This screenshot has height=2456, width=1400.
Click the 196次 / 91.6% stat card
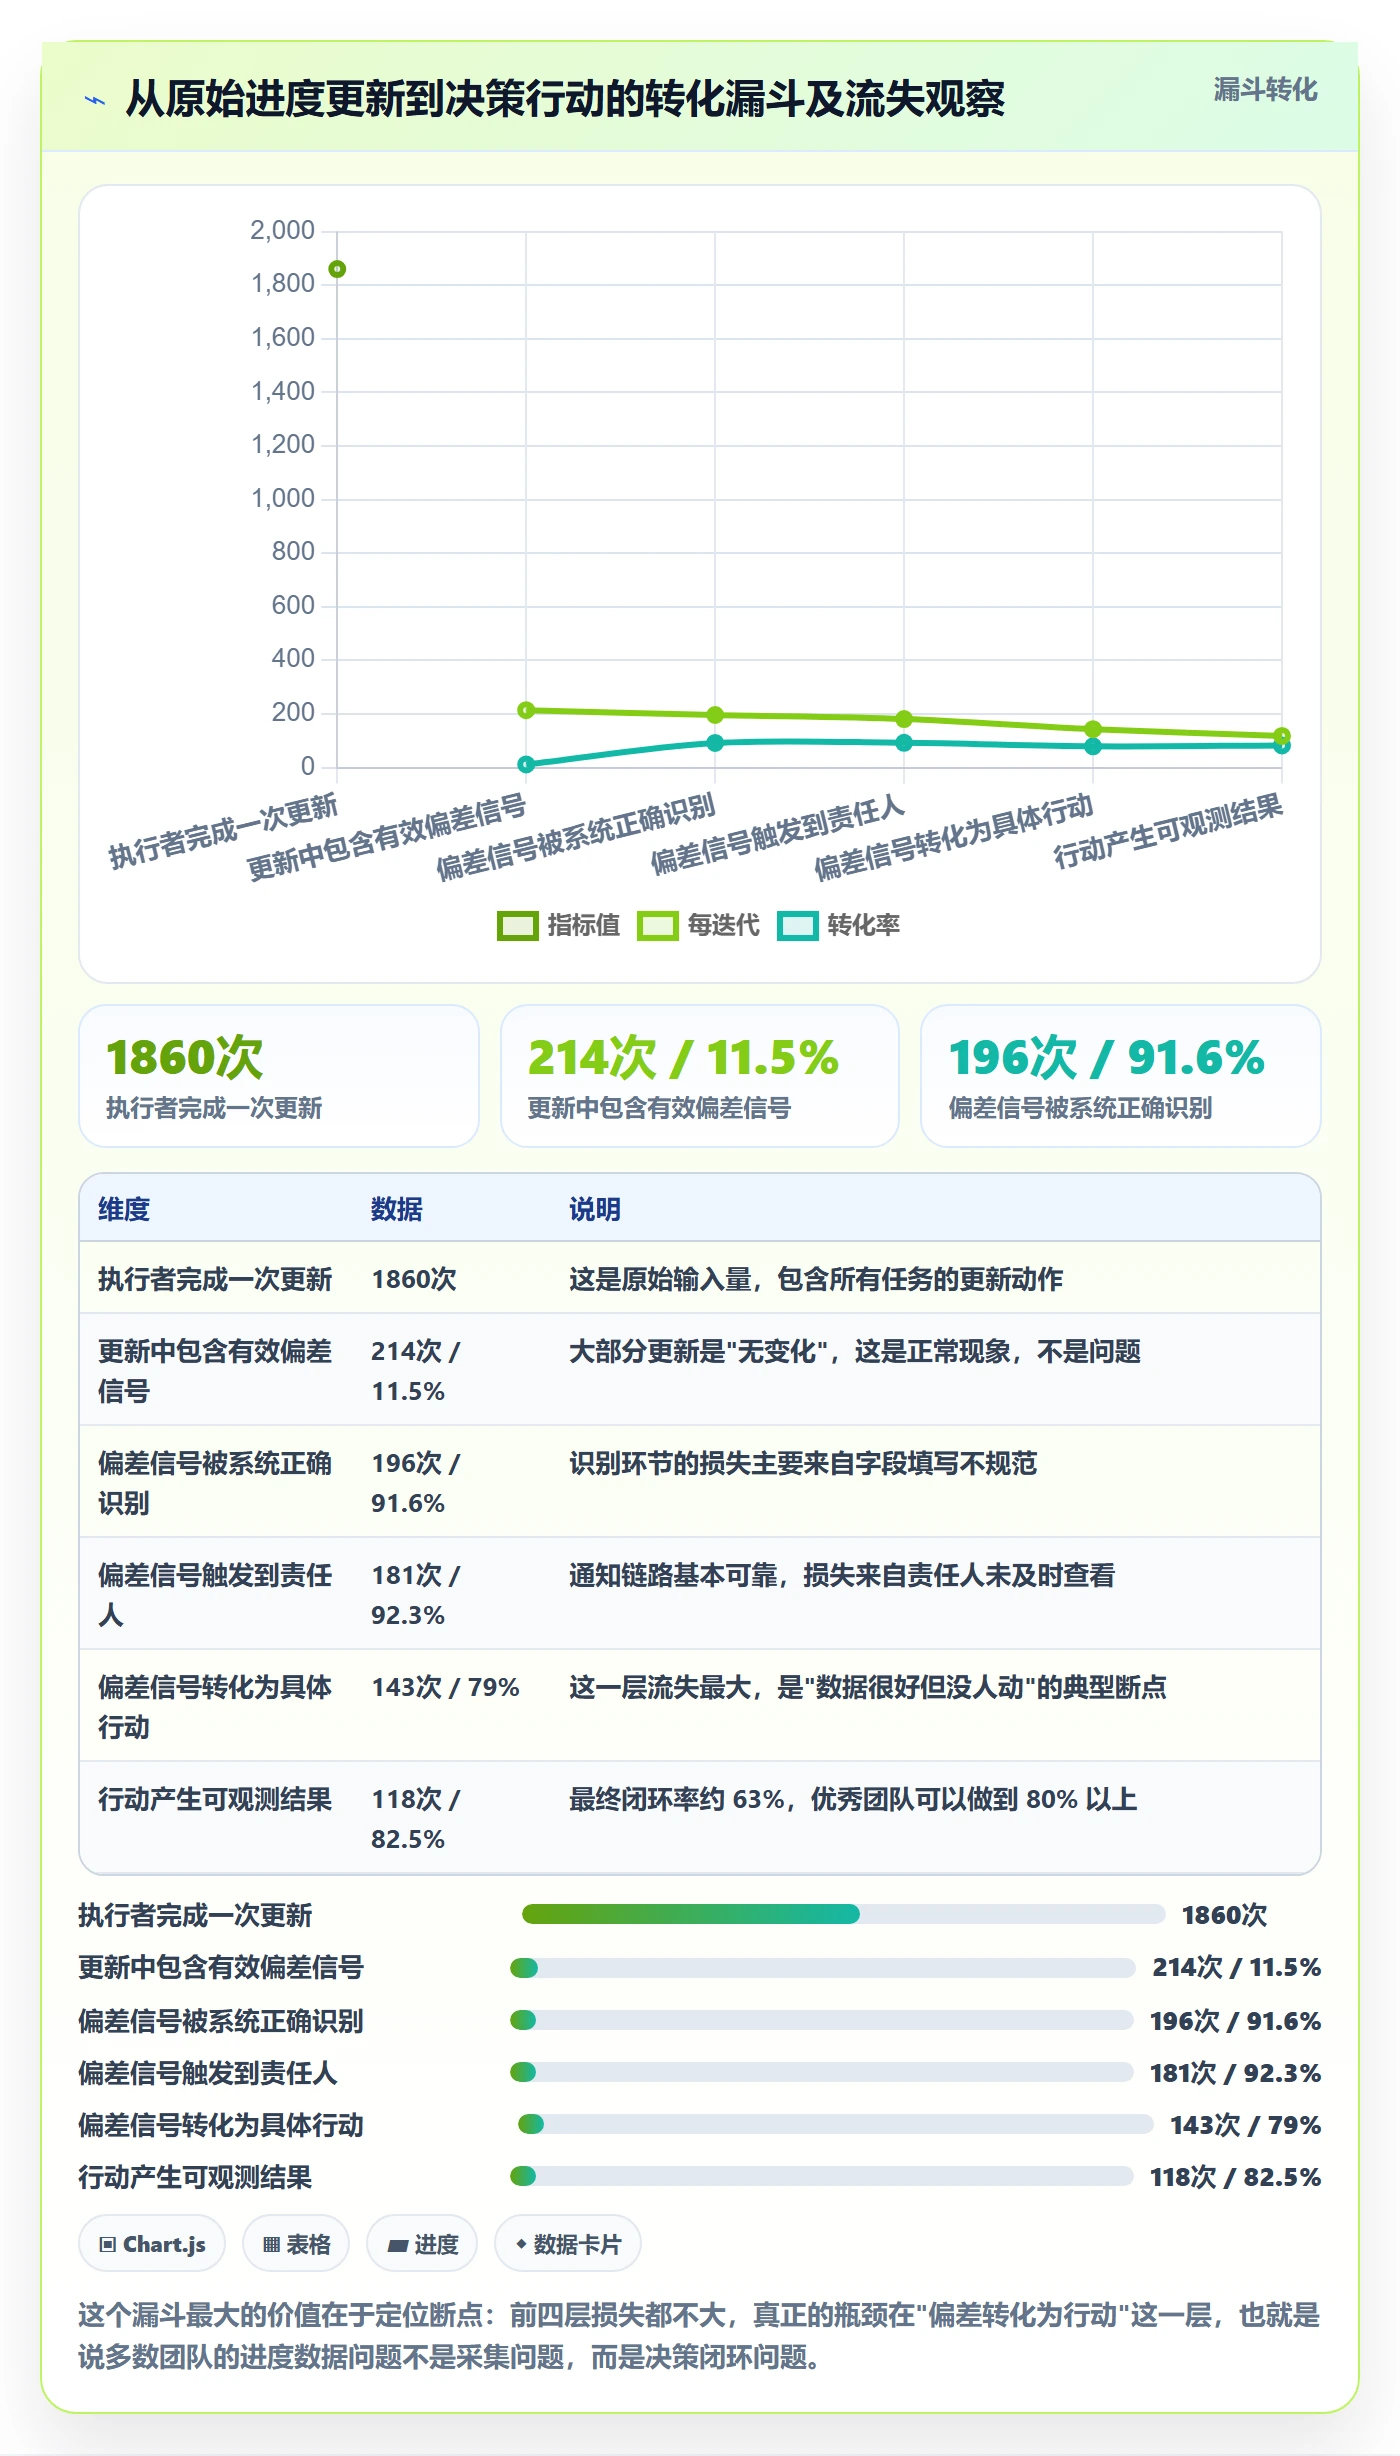click(1121, 1076)
